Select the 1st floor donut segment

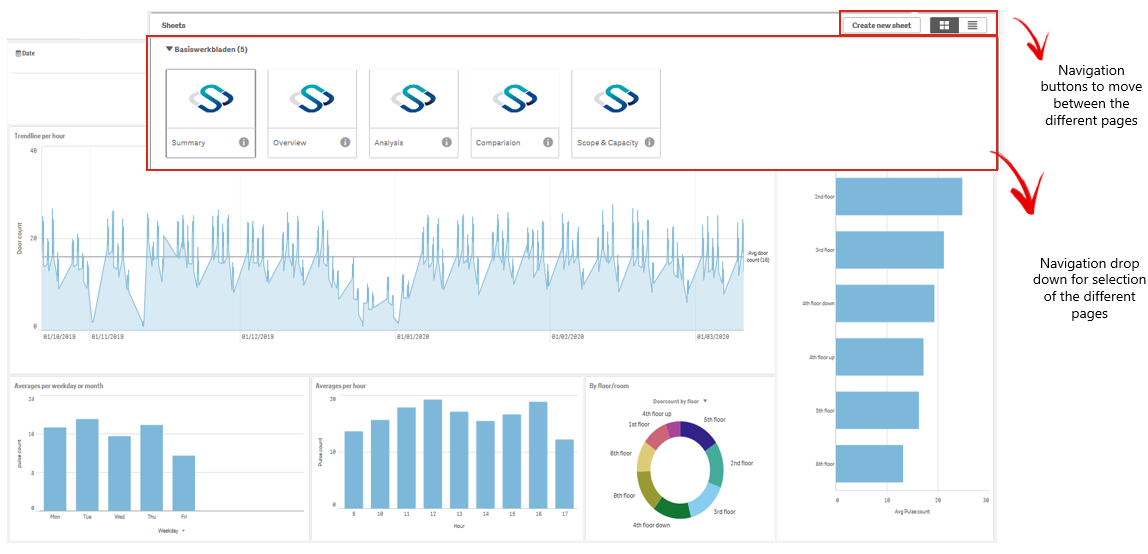(x=657, y=437)
